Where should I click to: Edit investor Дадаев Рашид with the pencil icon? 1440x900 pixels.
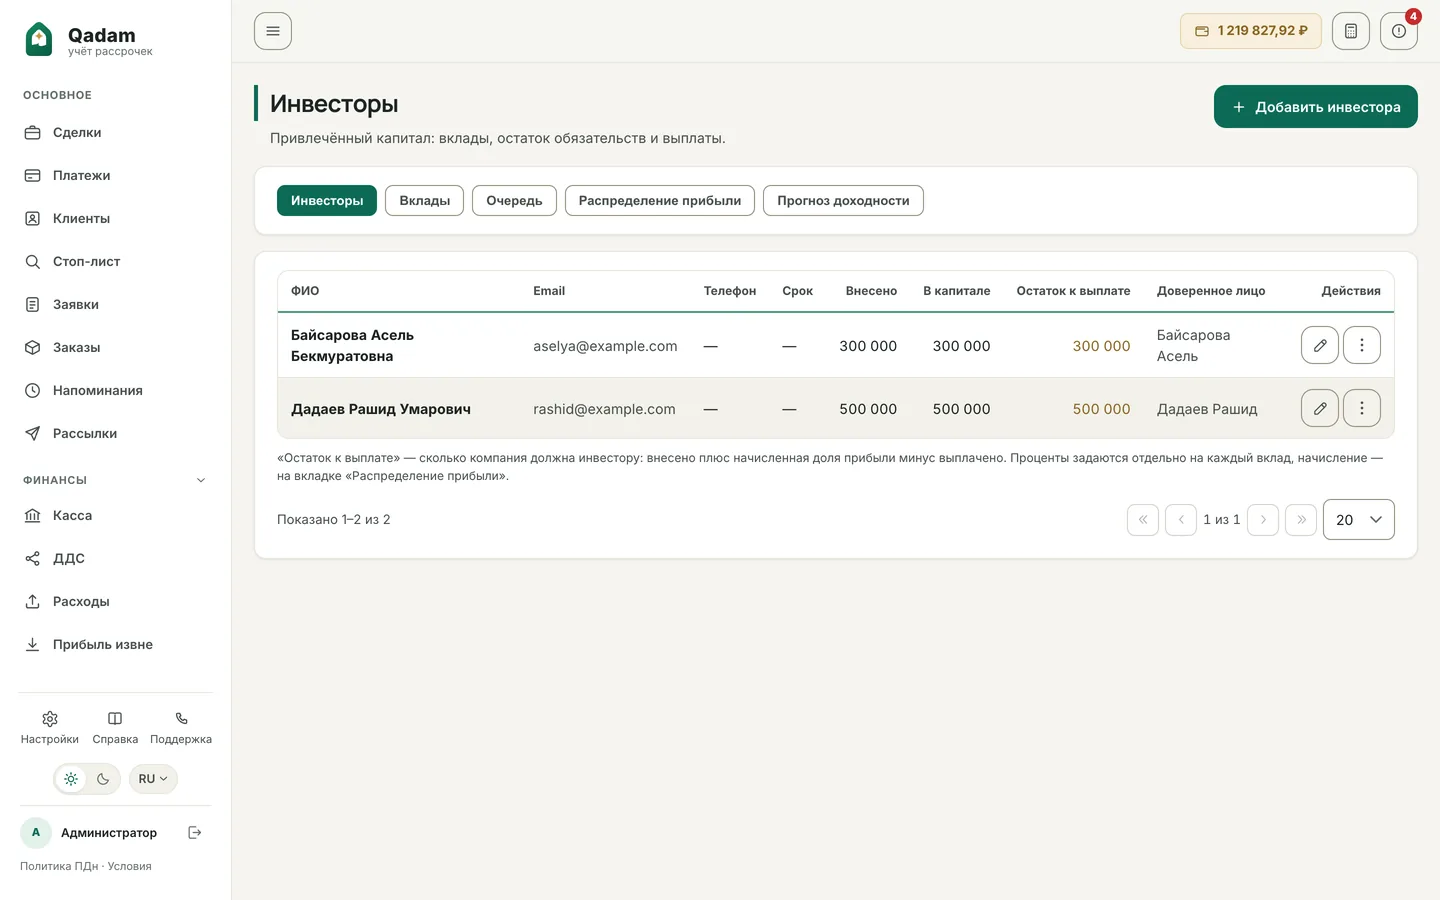1320,408
